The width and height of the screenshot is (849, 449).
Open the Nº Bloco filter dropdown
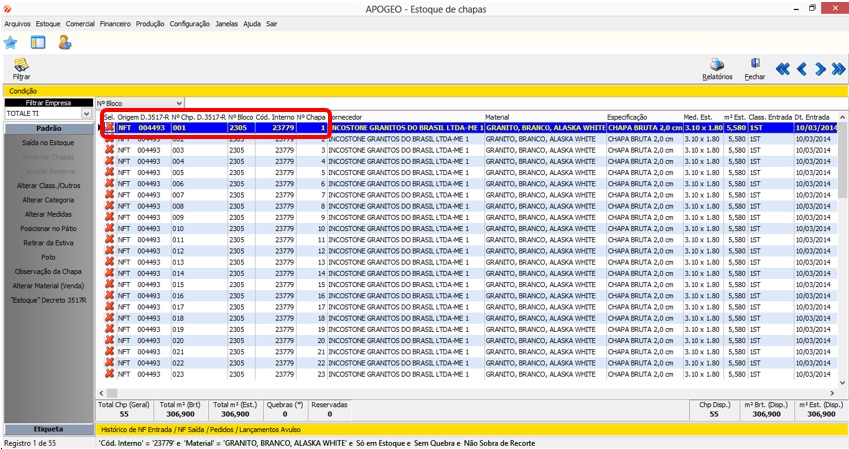[x=179, y=103]
